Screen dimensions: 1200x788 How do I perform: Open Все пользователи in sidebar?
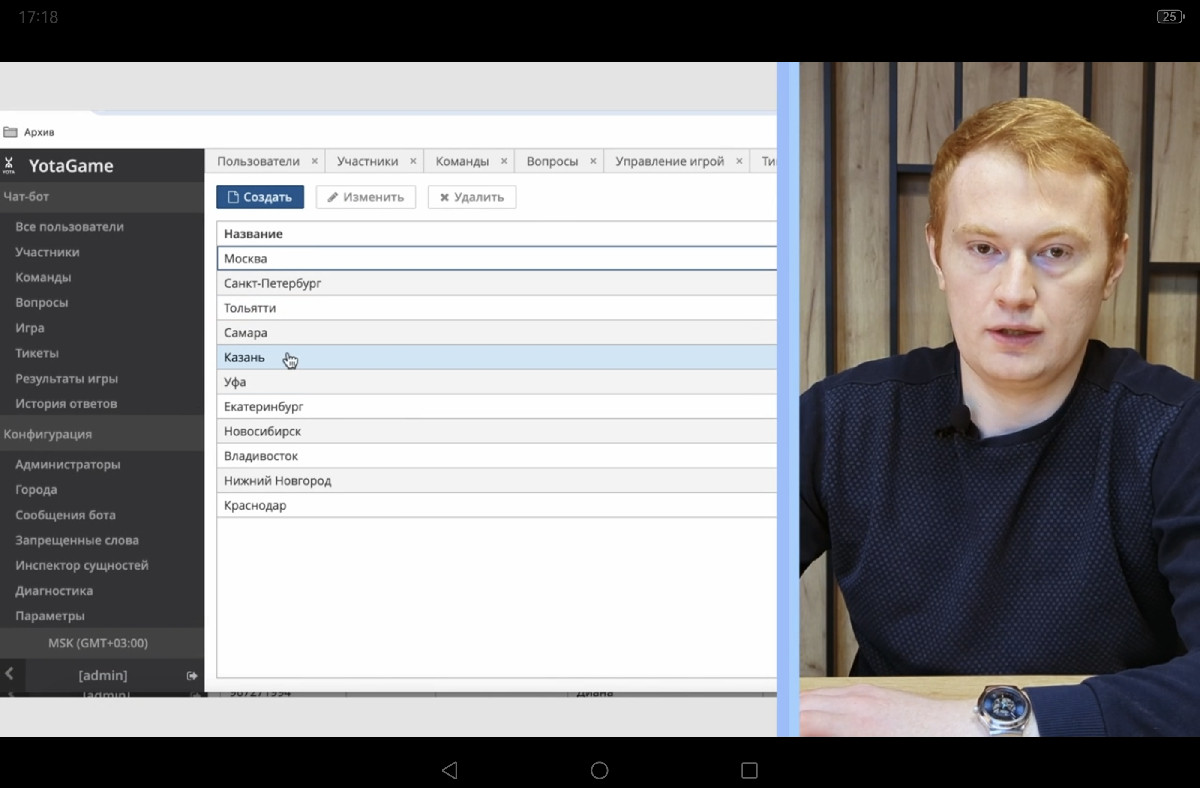coord(70,227)
